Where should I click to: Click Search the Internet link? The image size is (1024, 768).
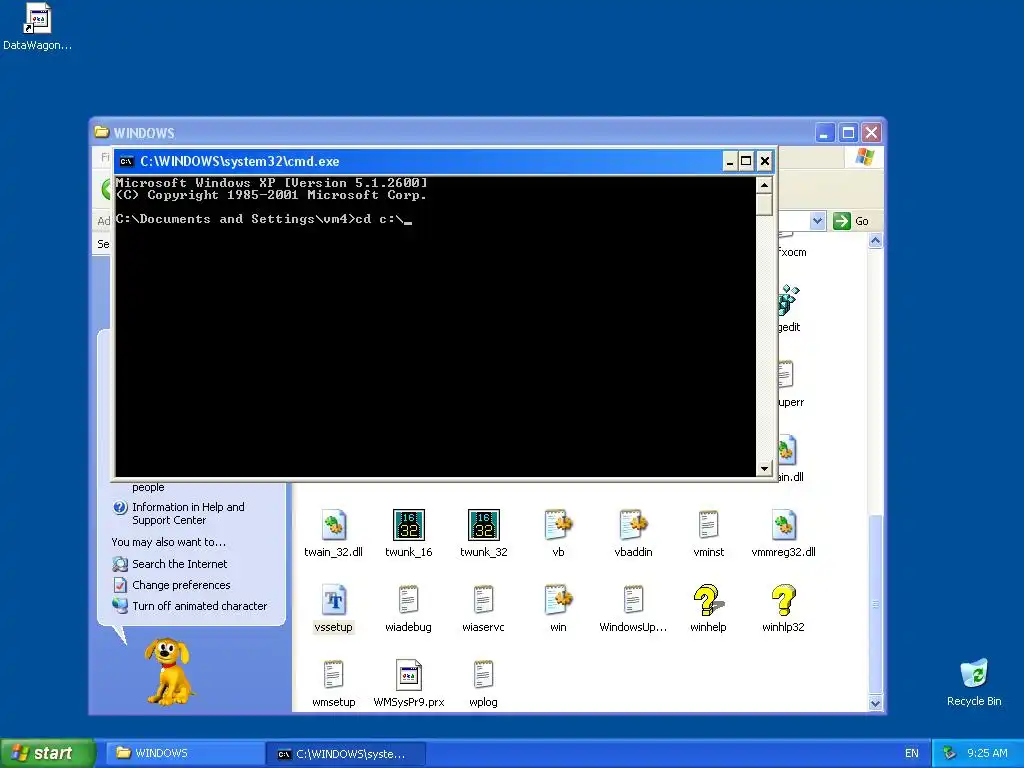coord(180,564)
